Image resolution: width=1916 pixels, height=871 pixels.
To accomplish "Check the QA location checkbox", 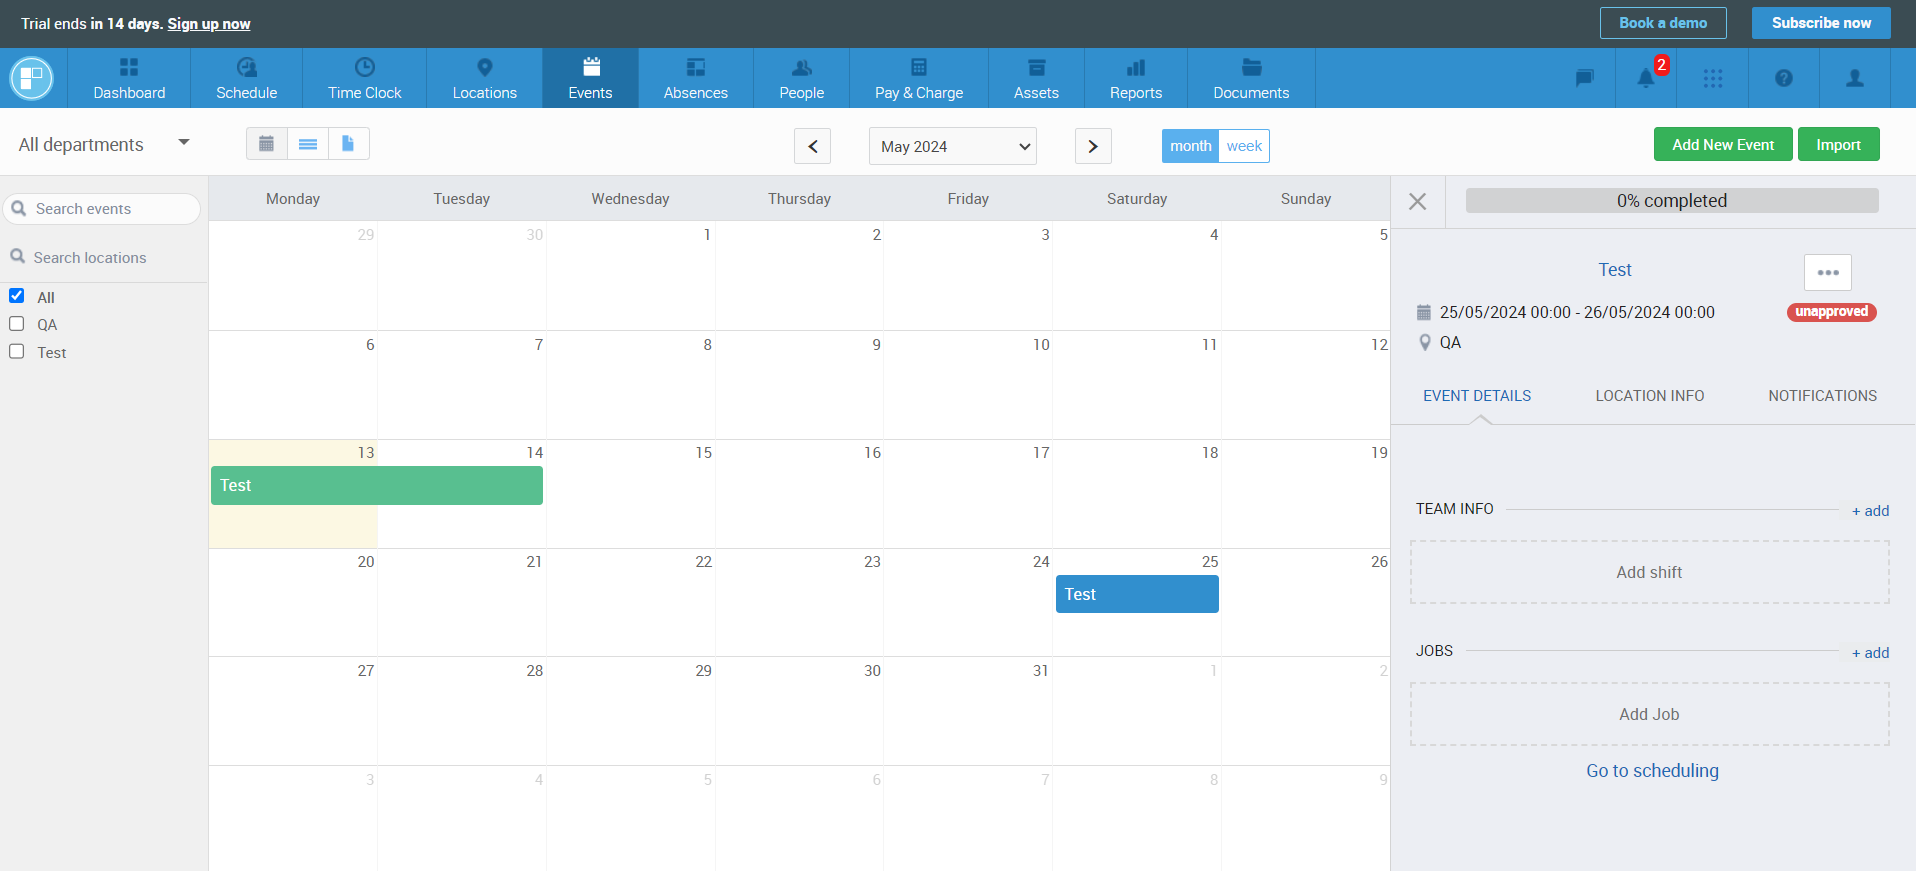I will point(16,324).
